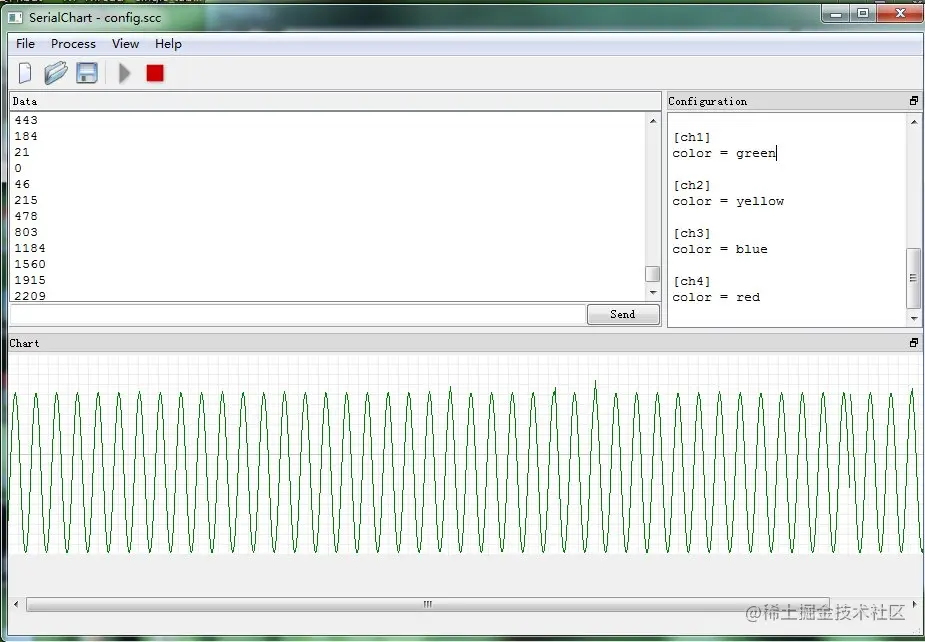The height and width of the screenshot is (642, 925).
Task: Click the chart horizontal scrollbar thumb
Action: [428, 604]
